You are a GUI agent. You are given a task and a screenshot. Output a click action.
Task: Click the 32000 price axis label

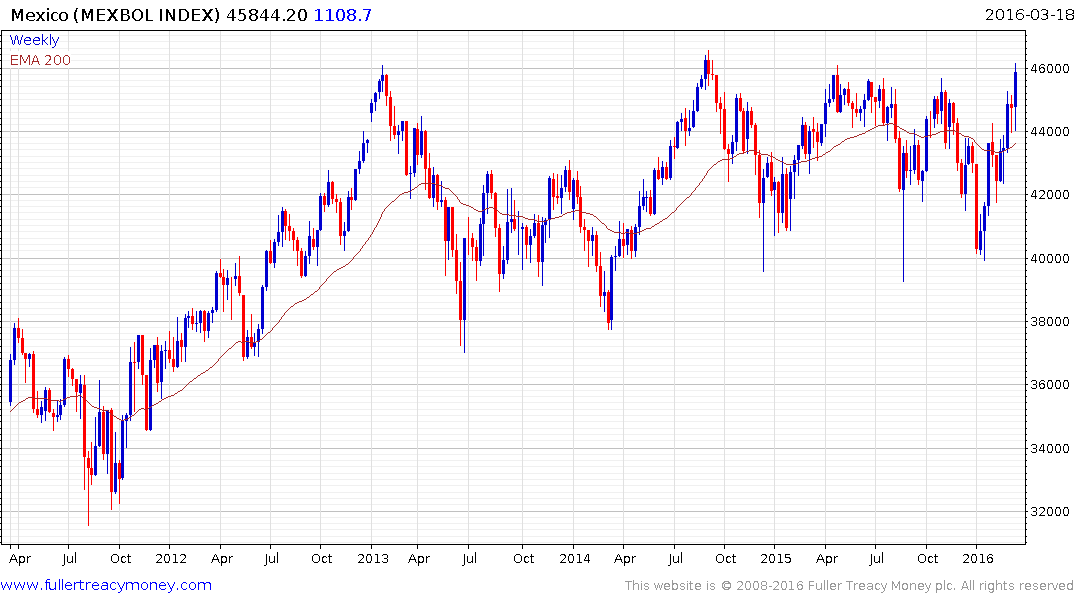pos(1049,512)
